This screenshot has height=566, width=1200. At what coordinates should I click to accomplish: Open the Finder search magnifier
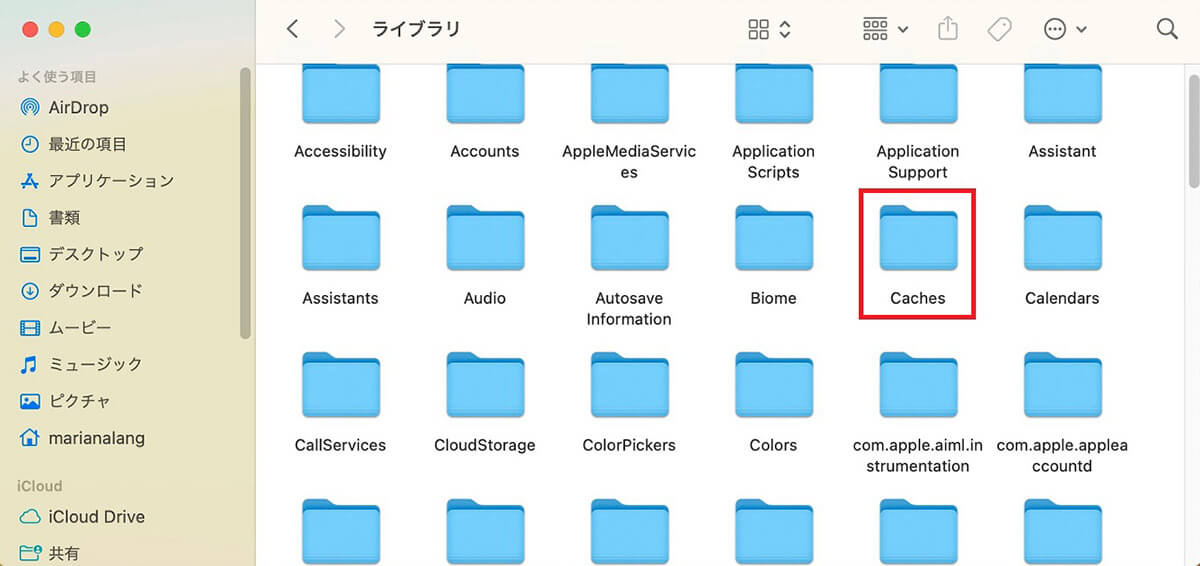(1167, 29)
